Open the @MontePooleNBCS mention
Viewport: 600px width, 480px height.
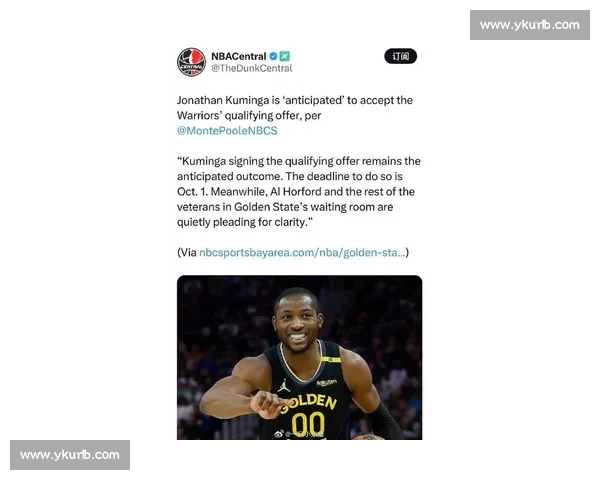click(x=227, y=131)
